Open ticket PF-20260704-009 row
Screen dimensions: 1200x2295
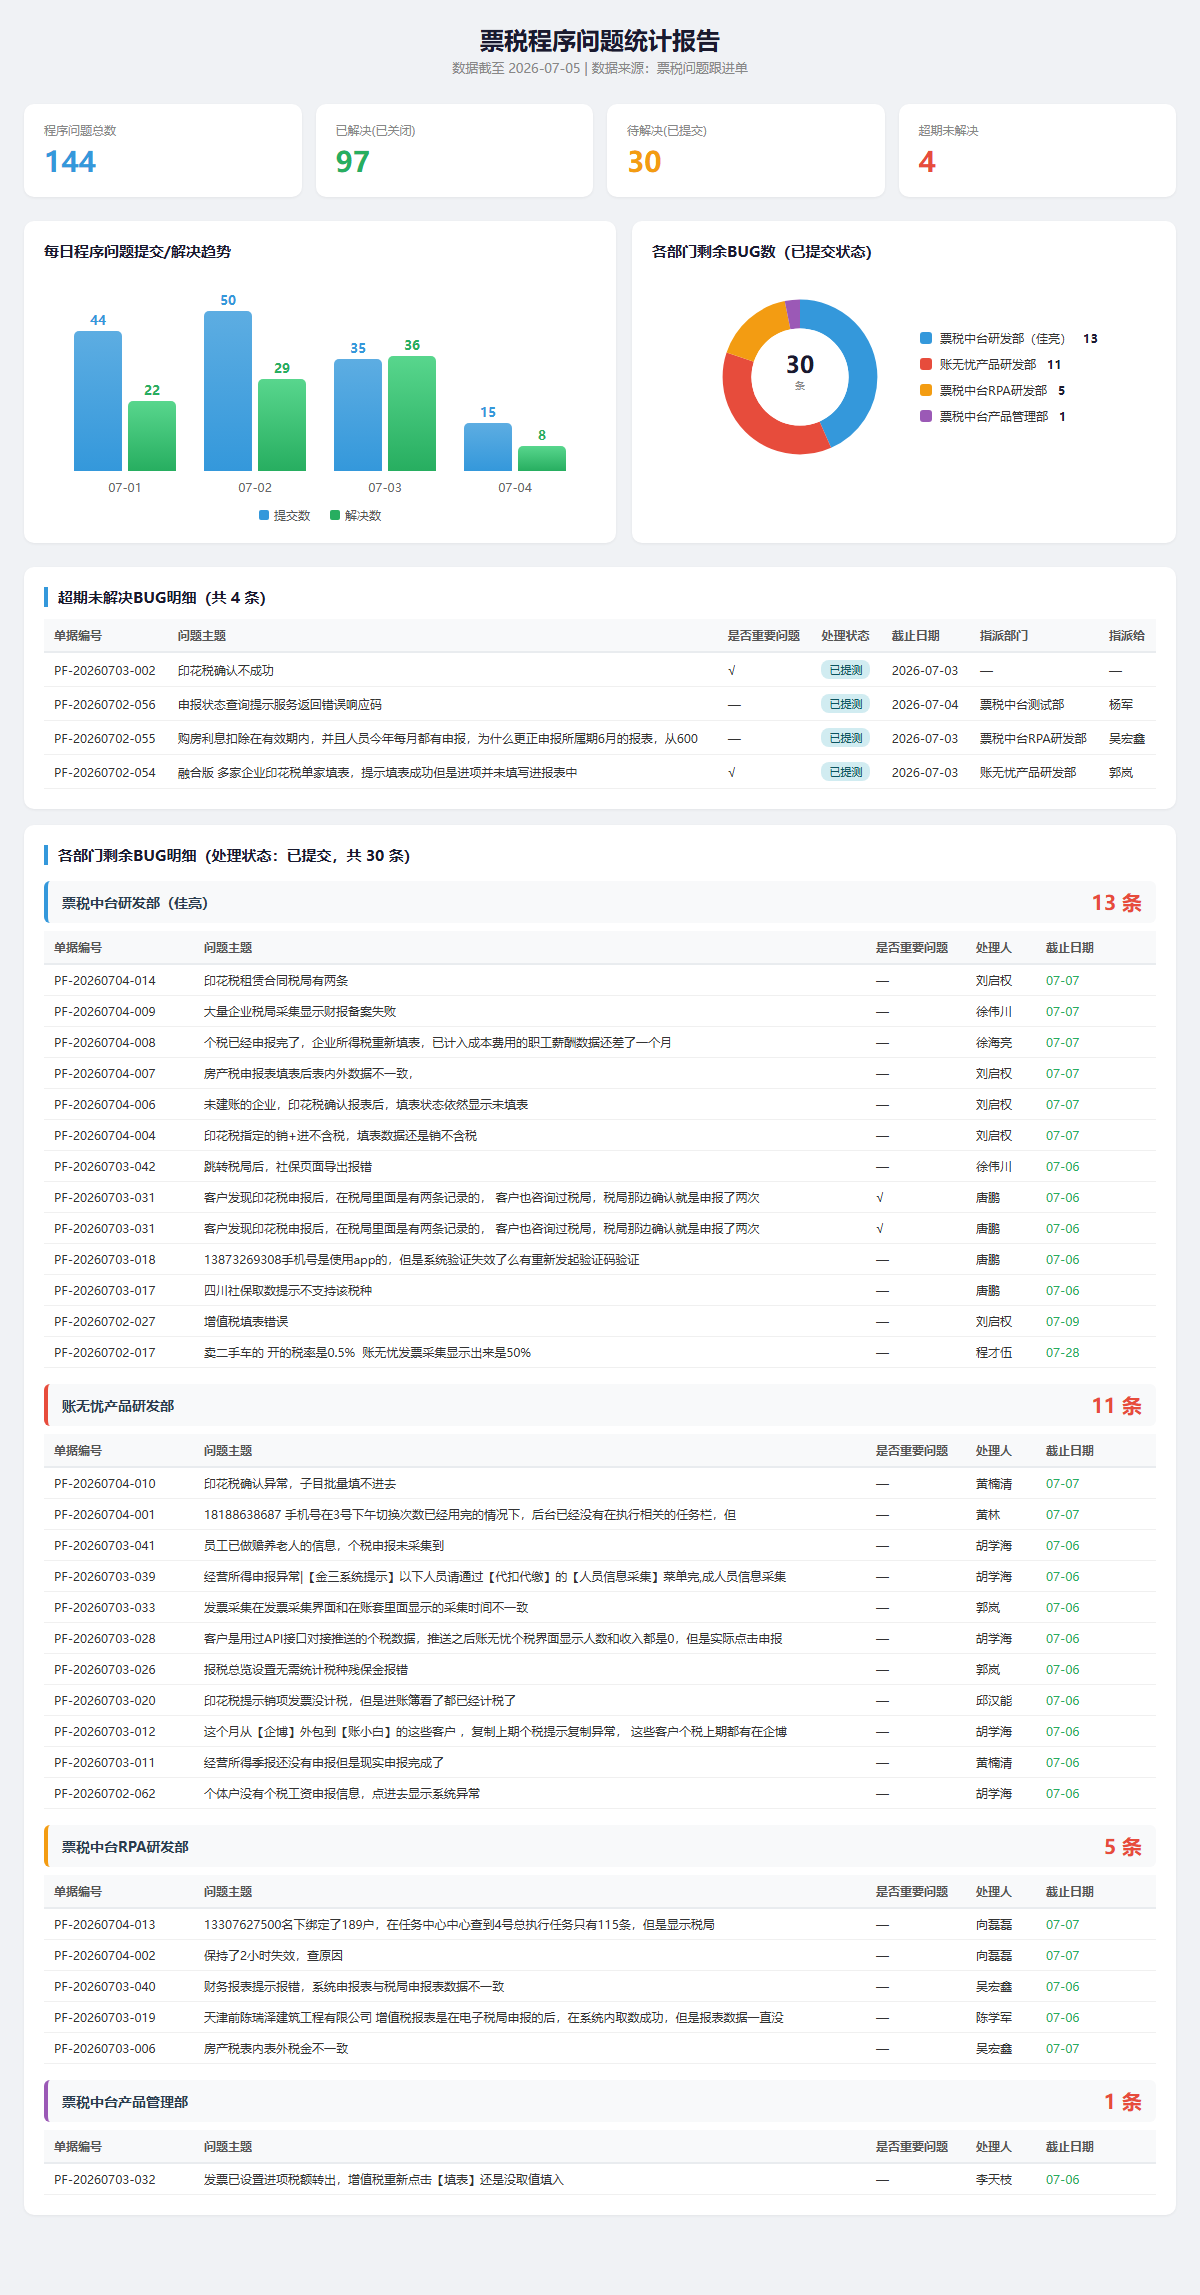point(600,1011)
